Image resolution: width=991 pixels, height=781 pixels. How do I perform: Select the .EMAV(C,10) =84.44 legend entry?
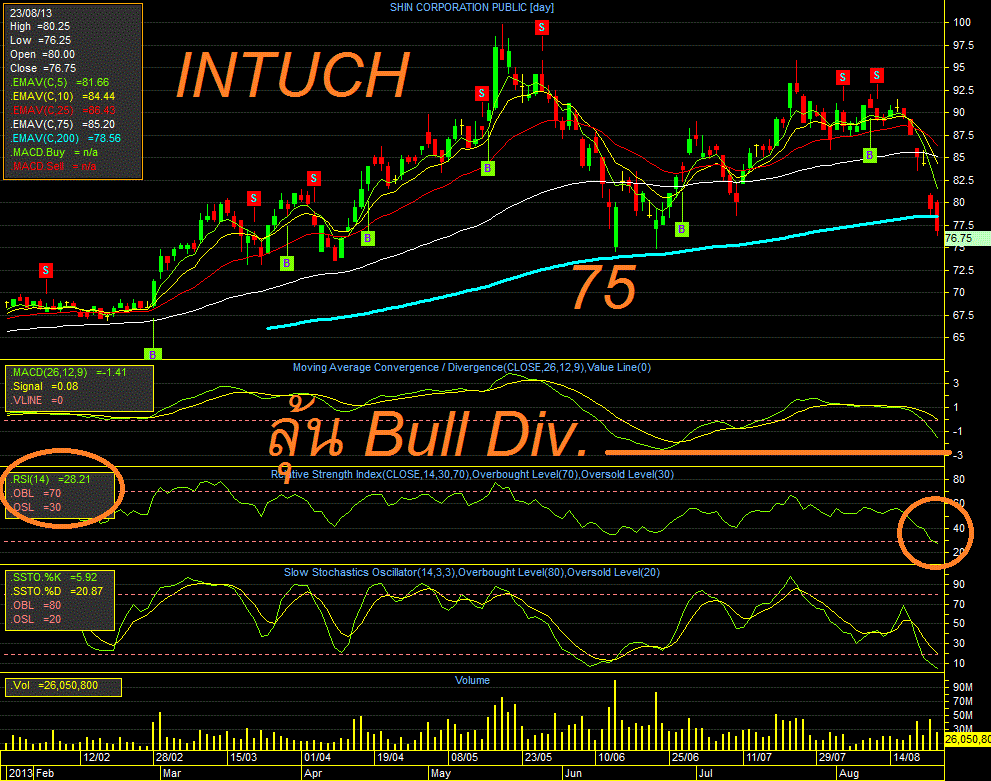(x=63, y=96)
